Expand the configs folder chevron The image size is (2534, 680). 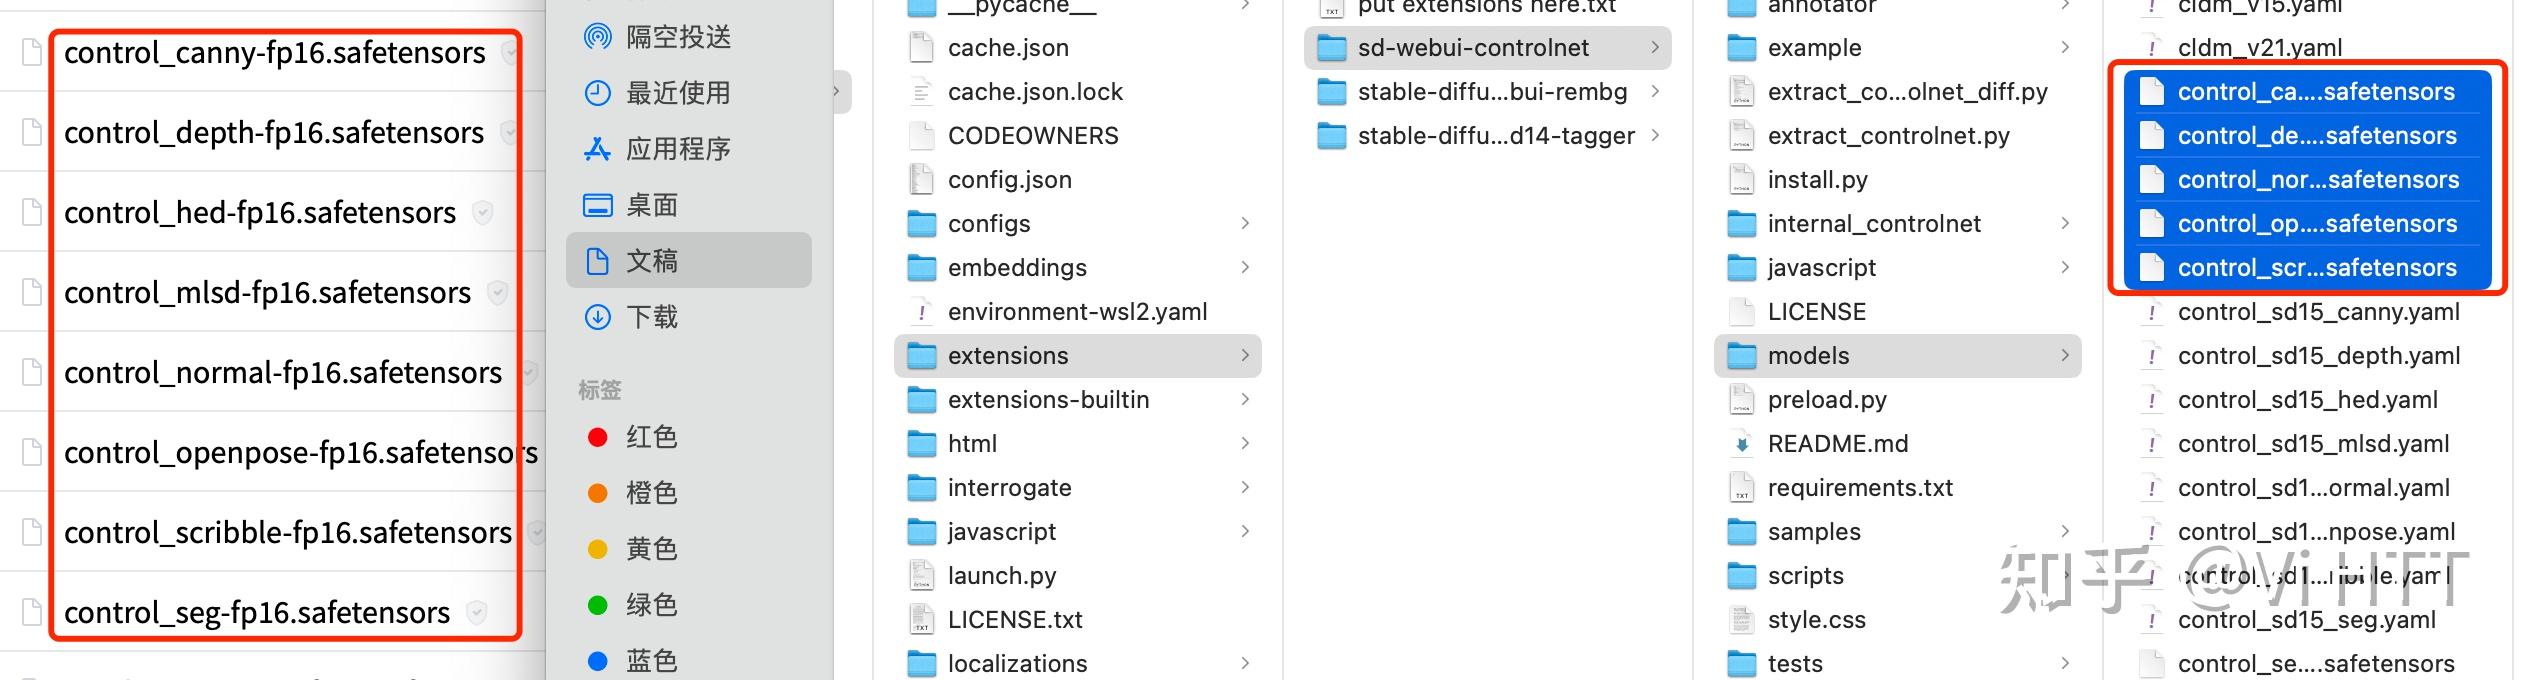pyautogui.click(x=1245, y=224)
